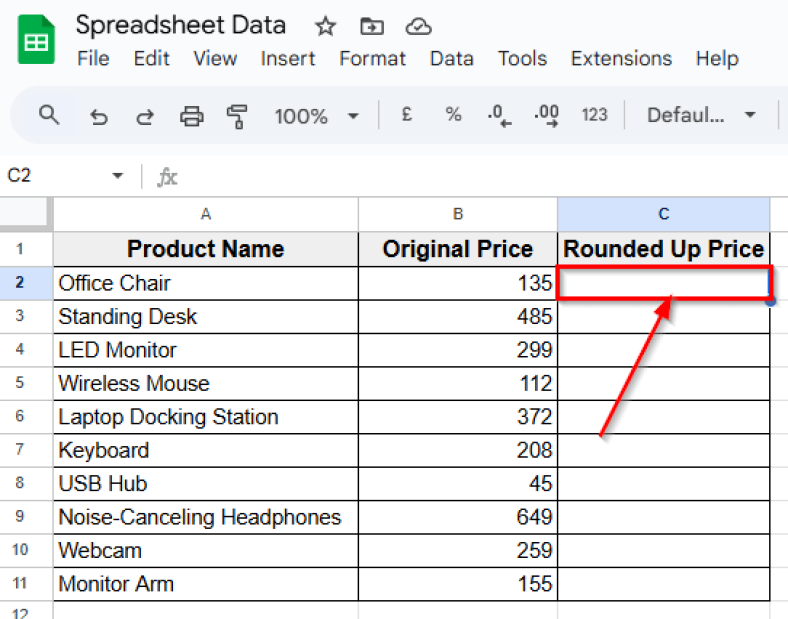Open the File menu
Image resolution: width=788 pixels, height=619 pixels.
[x=93, y=59]
